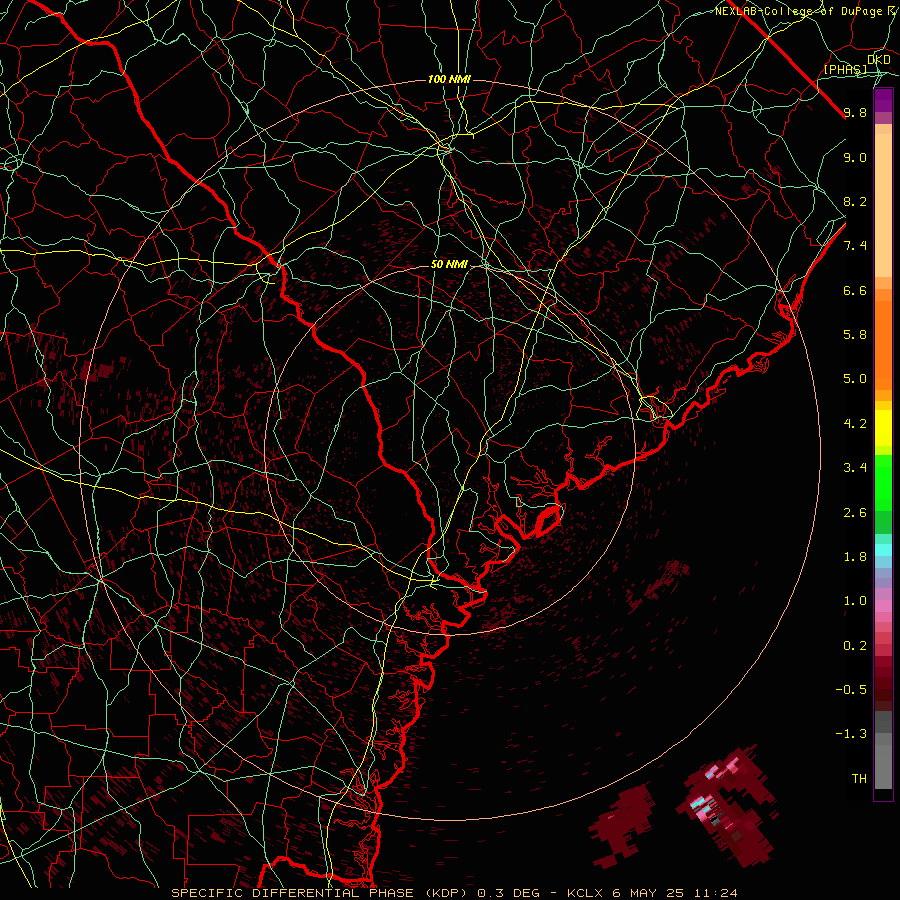Click the "6 MAY 25" date text

coord(649,893)
